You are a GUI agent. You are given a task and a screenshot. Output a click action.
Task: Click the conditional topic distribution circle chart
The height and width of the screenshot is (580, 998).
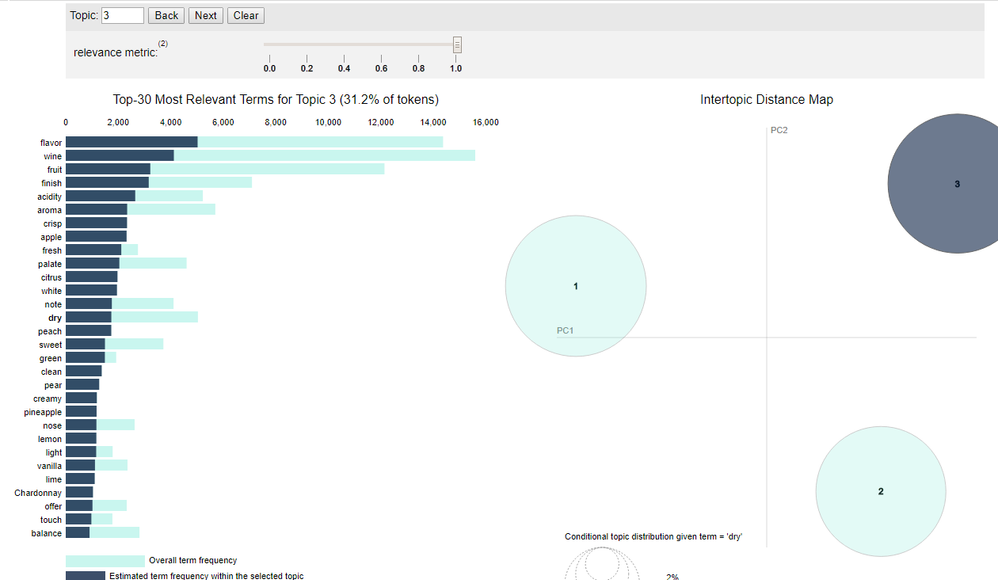coord(601,570)
